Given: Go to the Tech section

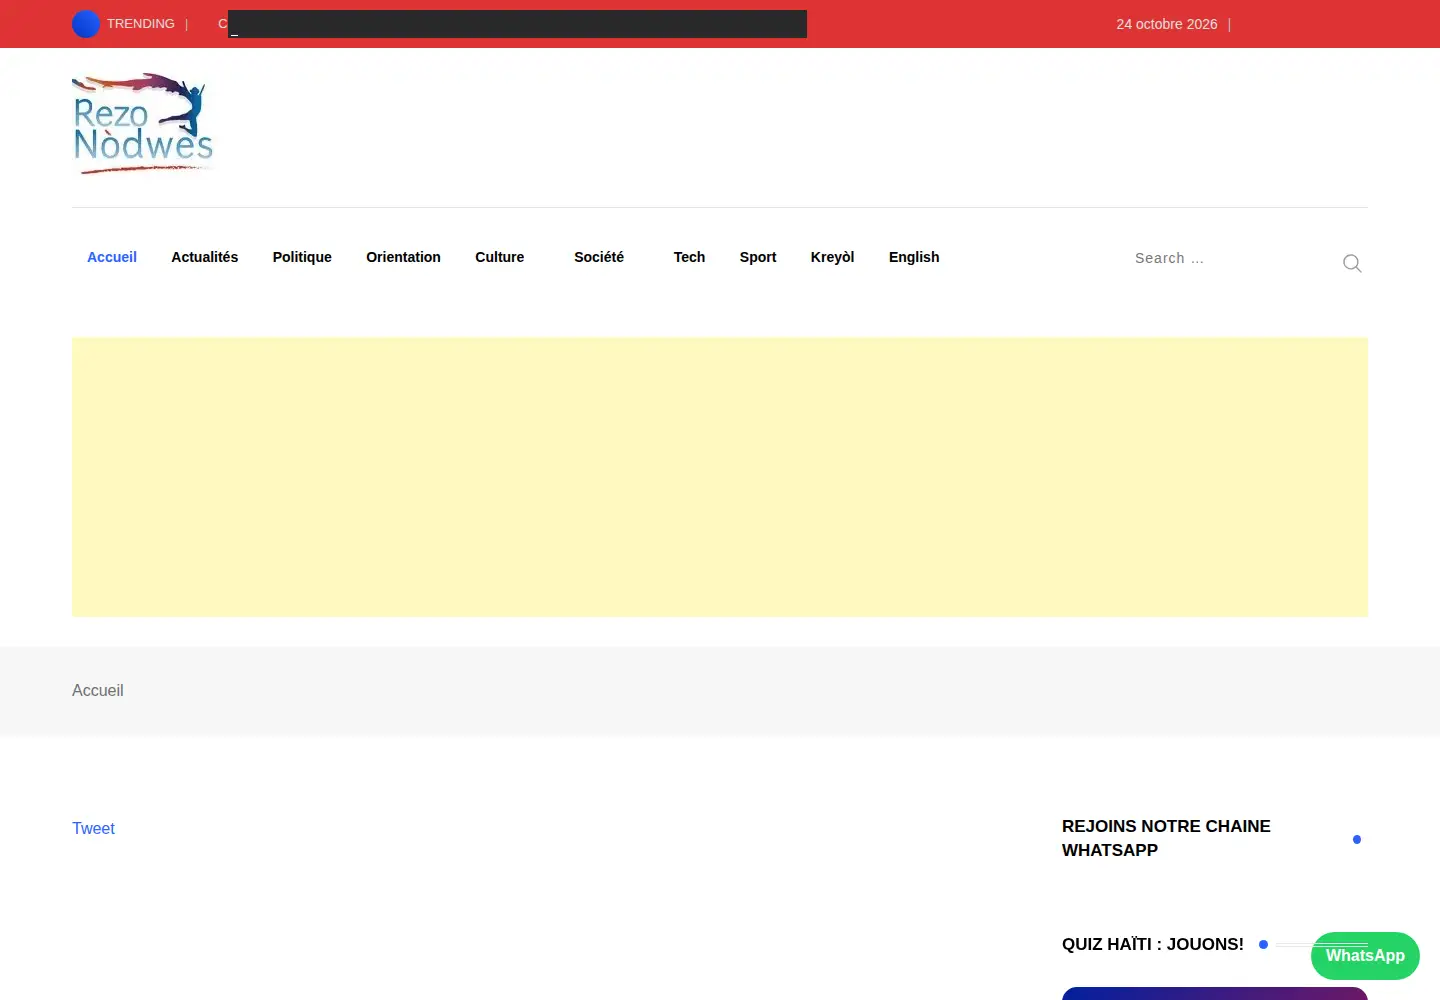Looking at the screenshot, I should pos(689,257).
